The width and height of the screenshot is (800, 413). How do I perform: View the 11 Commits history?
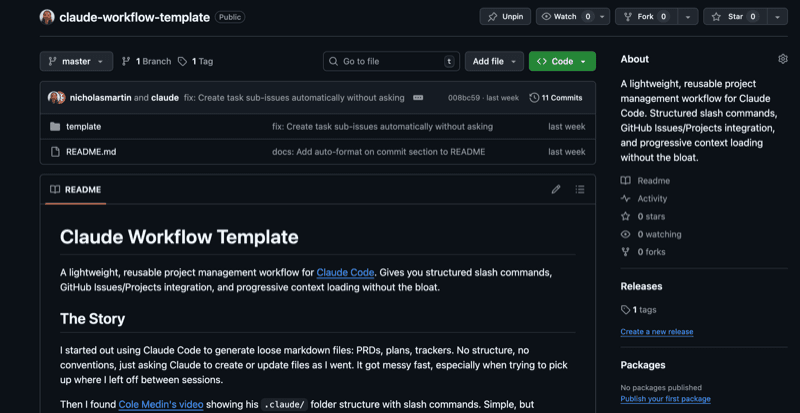555,98
